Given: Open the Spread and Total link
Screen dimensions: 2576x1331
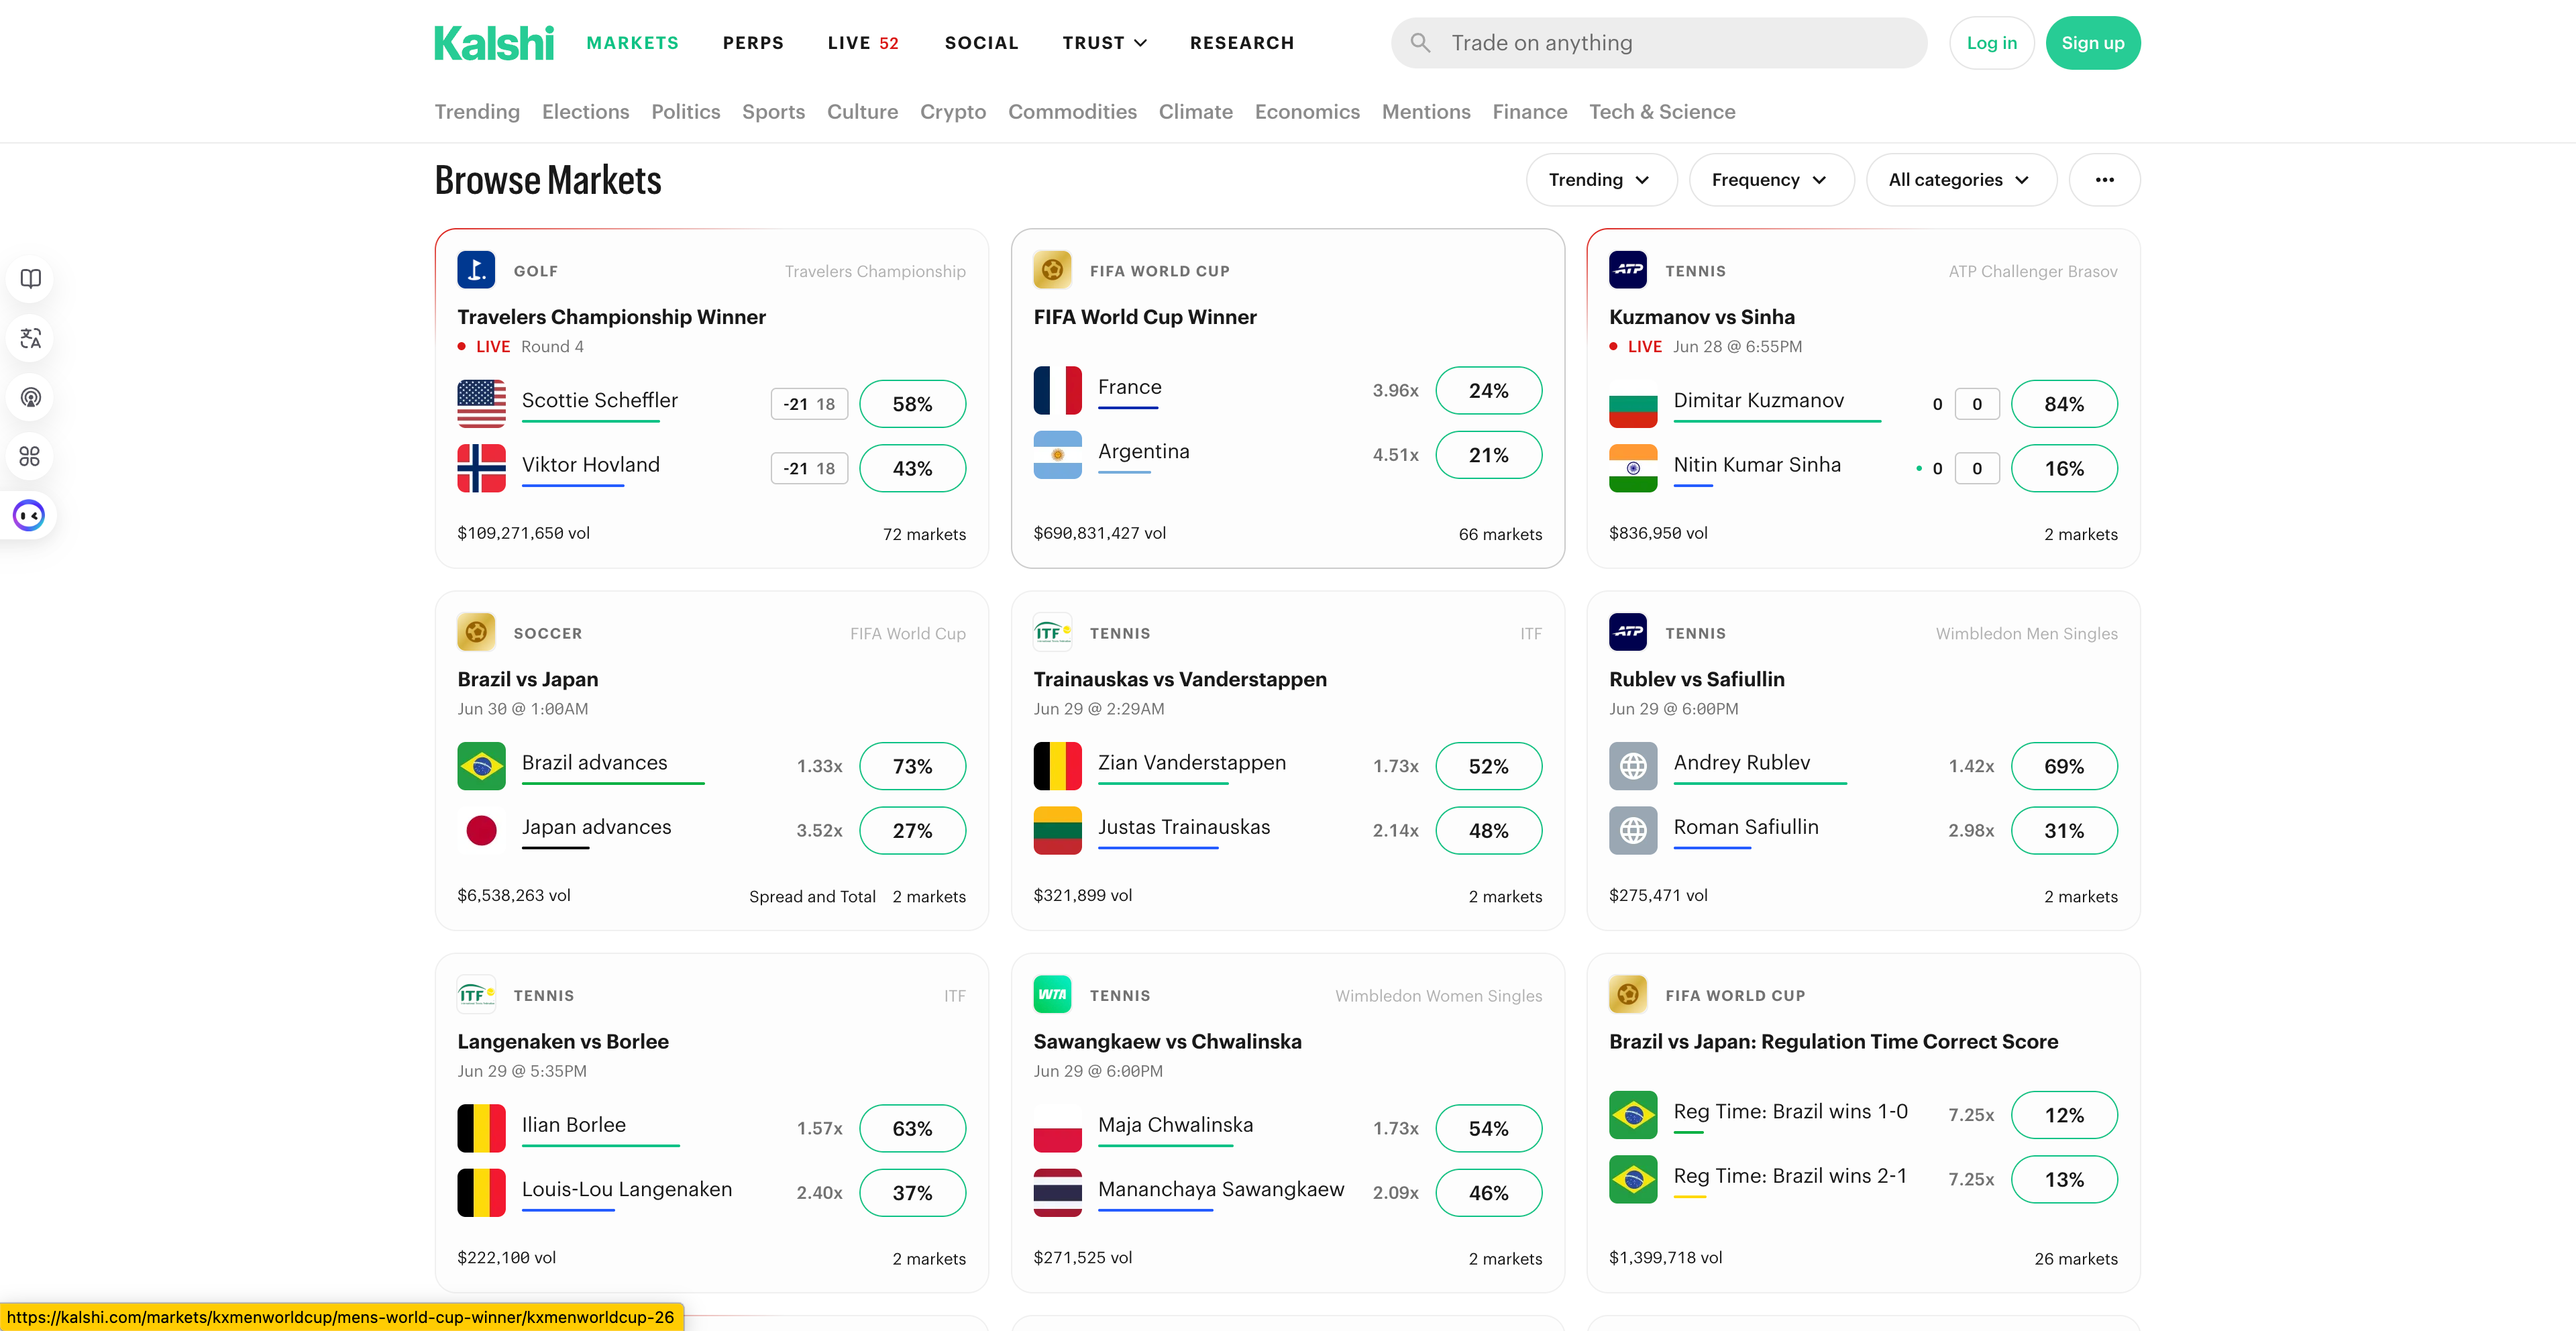Looking at the screenshot, I should coord(812,896).
